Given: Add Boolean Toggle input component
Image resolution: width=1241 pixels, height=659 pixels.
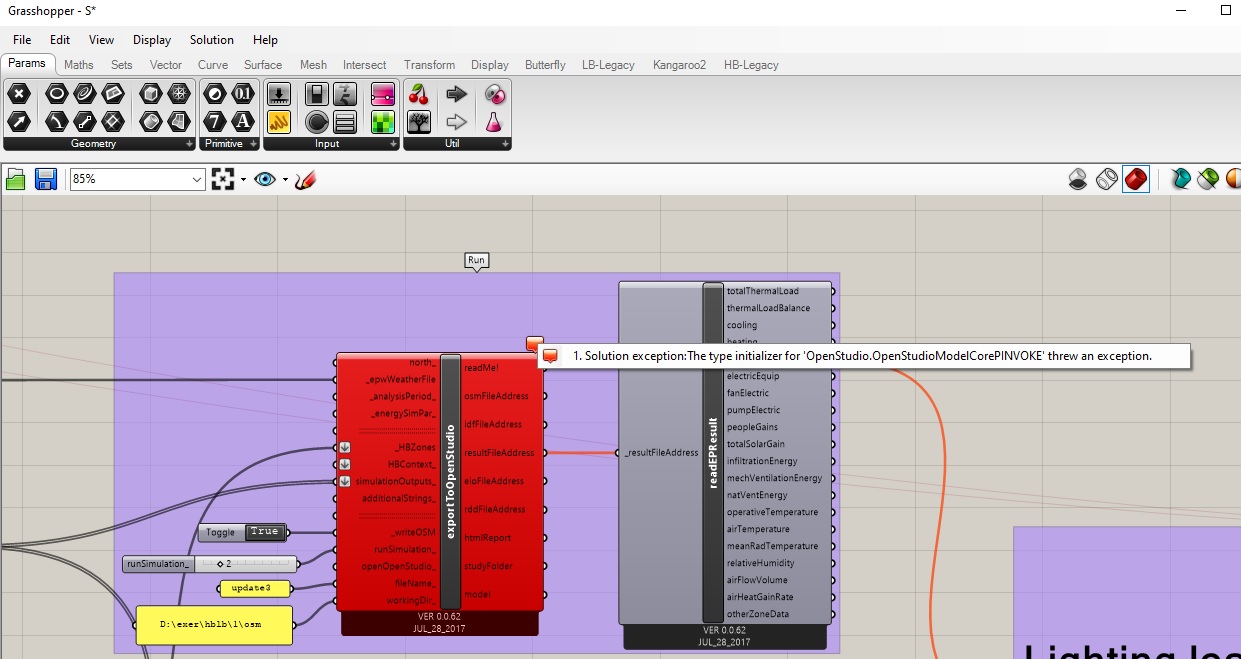Looking at the screenshot, I should (x=317, y=95).
